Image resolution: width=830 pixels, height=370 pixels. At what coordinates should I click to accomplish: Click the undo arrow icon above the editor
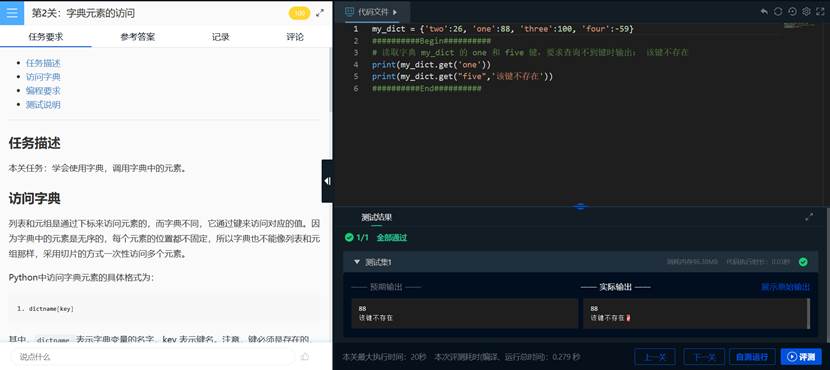tap(764, 12)
